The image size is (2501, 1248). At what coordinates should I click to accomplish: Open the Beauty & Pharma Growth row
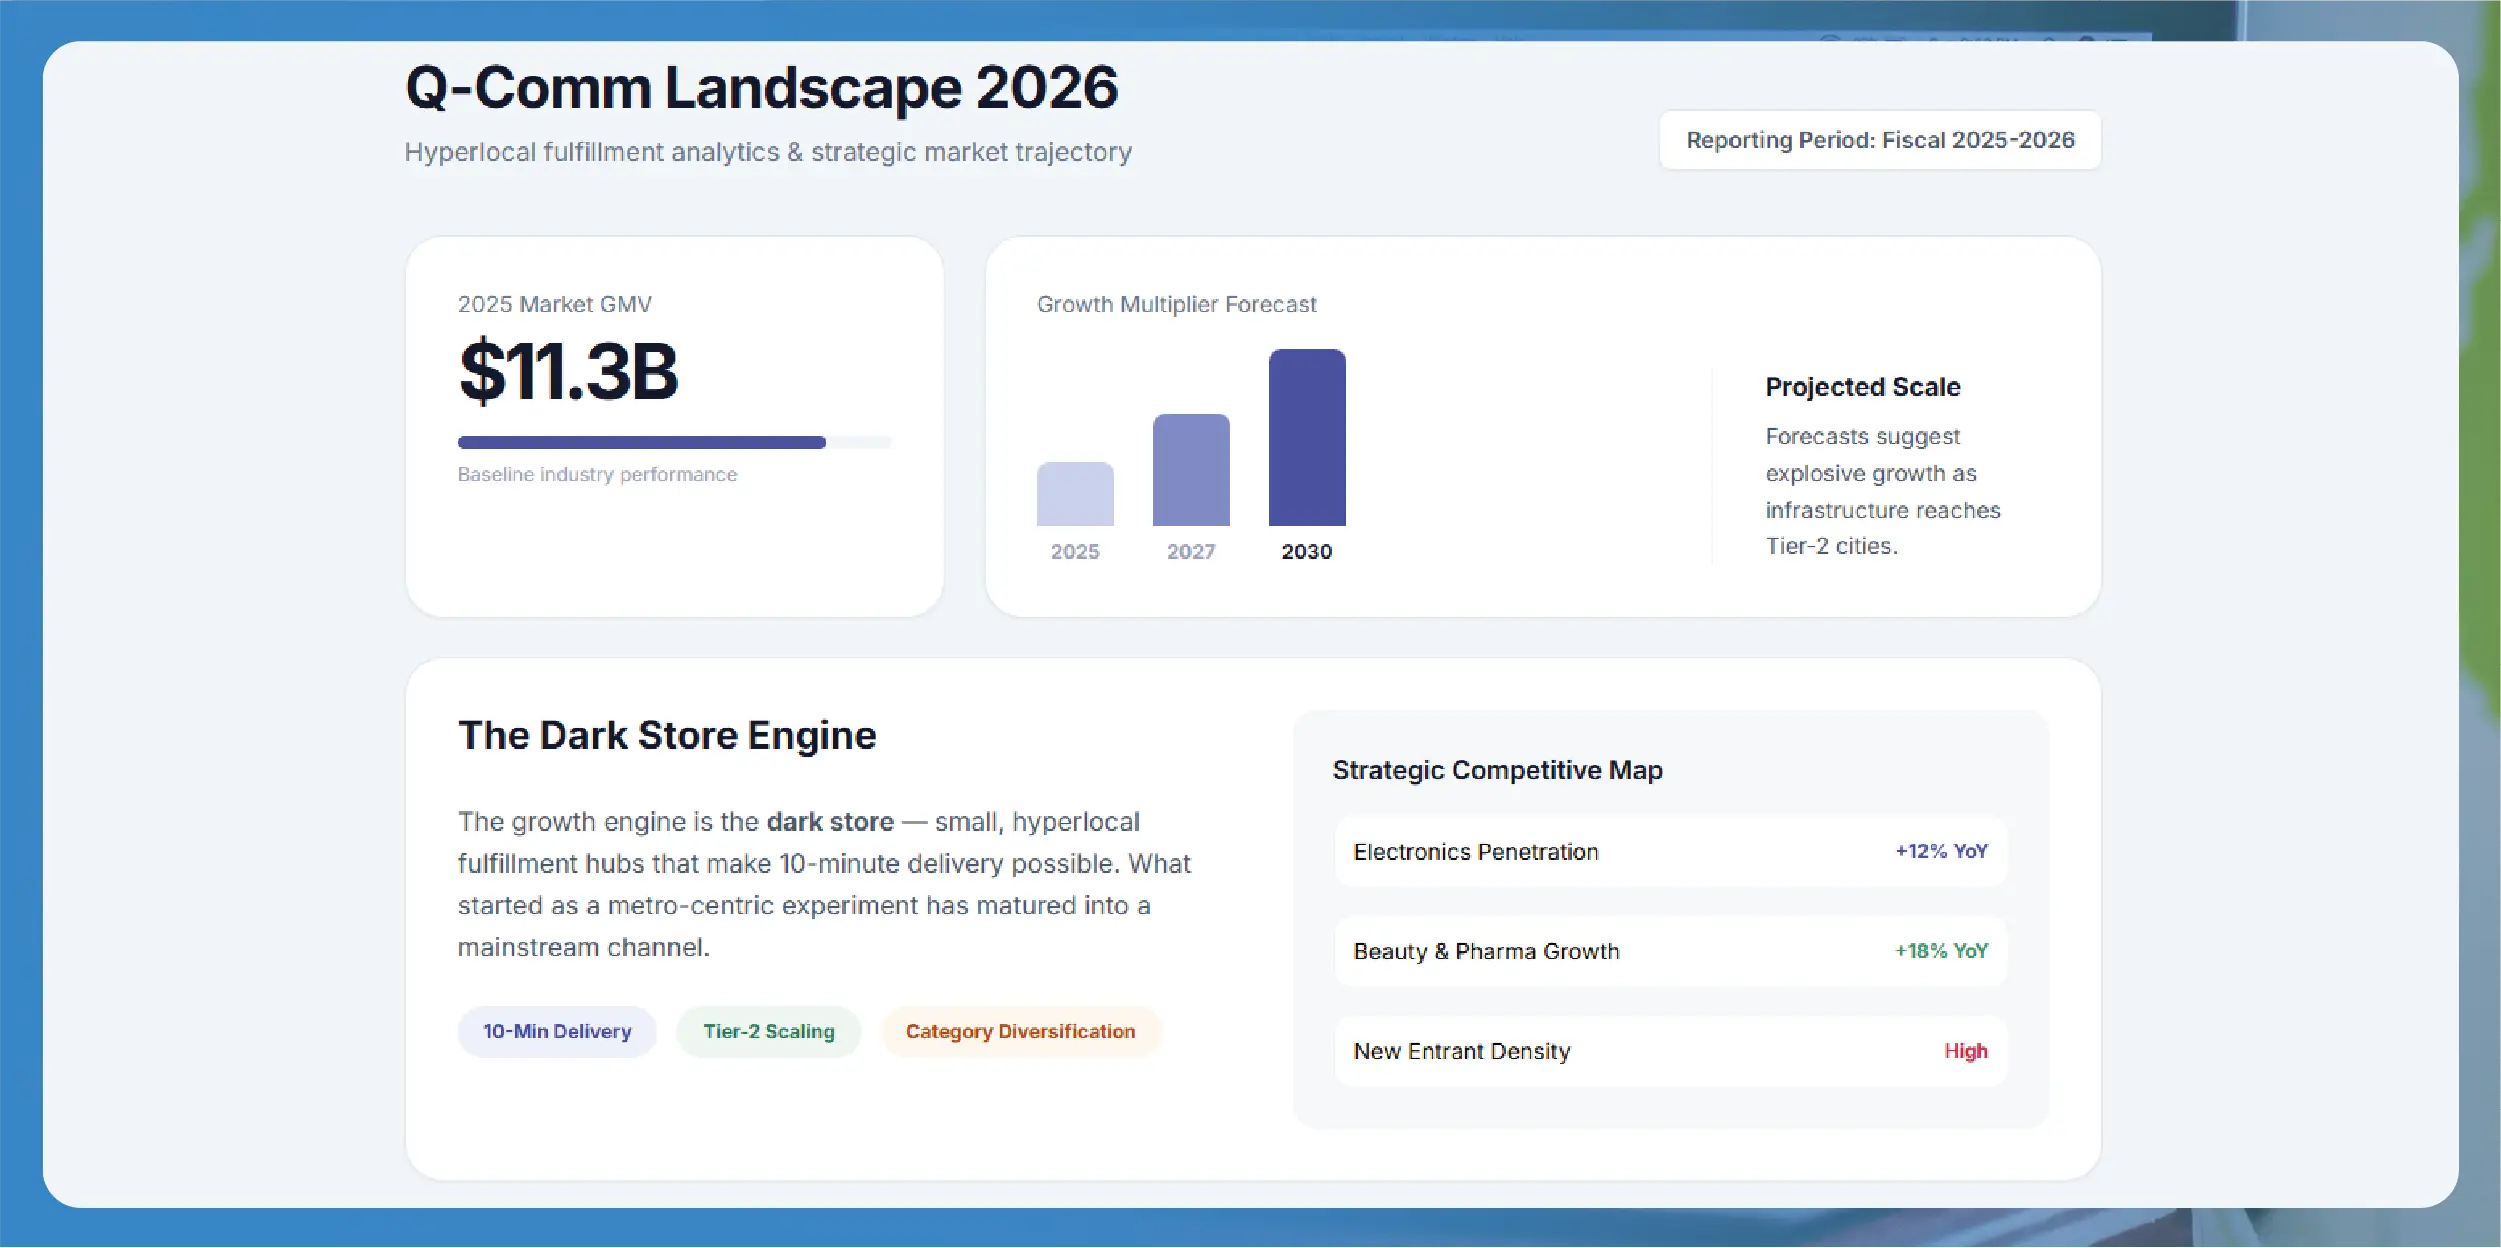point(1671,951)
